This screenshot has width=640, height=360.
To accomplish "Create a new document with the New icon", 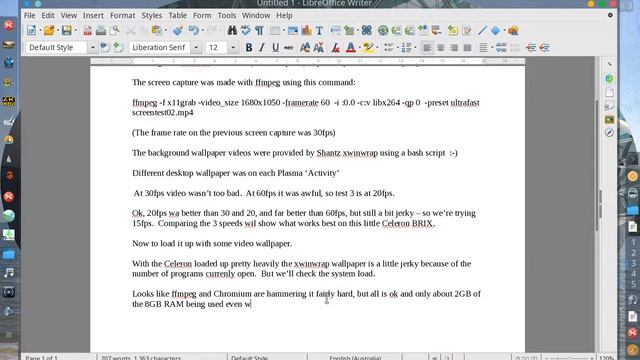I will (31, 30).
